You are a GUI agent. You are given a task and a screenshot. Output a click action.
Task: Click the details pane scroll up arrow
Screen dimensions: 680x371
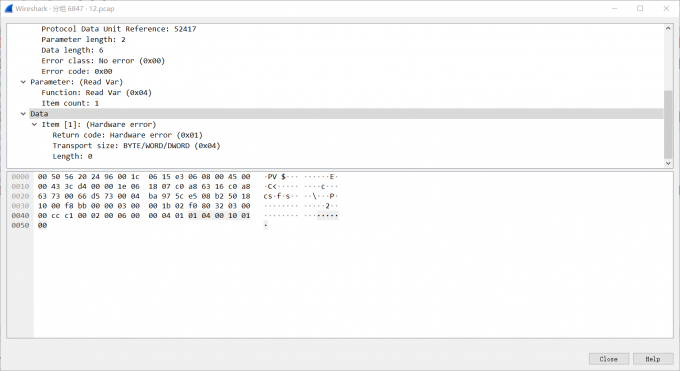coord(668,28)
